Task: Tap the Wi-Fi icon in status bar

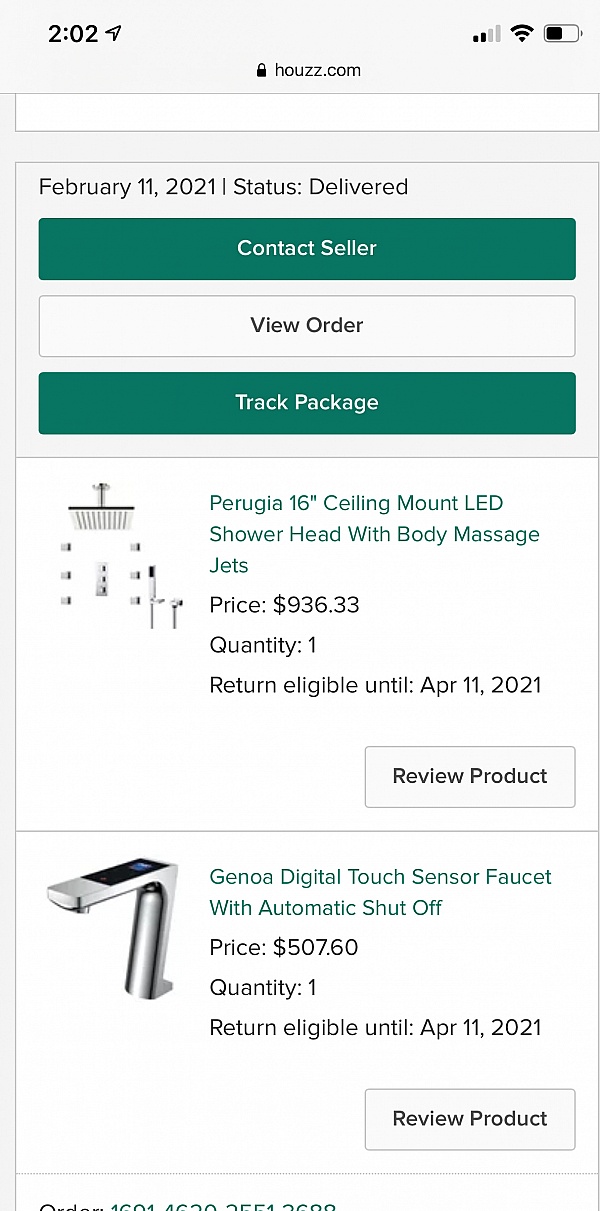Action: (521, 34)
